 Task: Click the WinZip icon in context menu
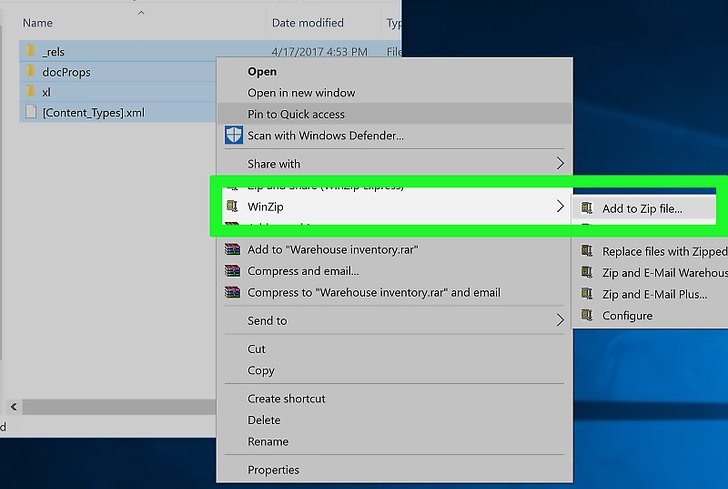tap(232, 206)
